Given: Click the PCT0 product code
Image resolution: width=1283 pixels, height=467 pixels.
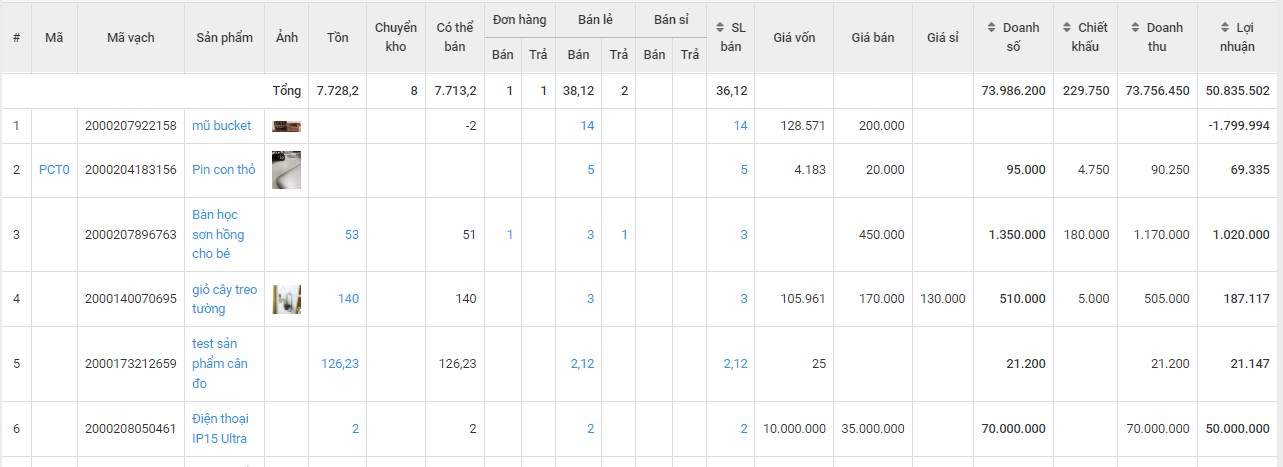Looking at the screenshot, I should (54, 170).
